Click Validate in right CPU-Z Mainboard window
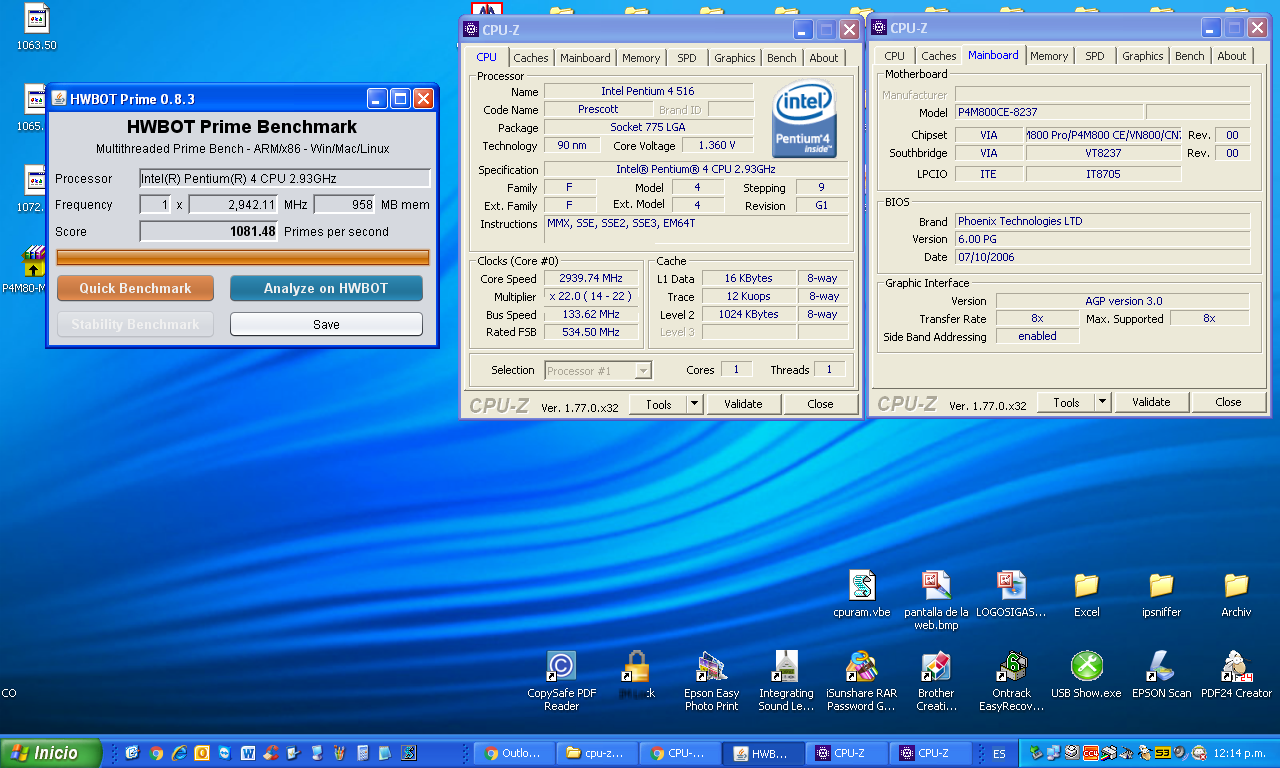1280x768 pixels. click(x=1151, y=402)
